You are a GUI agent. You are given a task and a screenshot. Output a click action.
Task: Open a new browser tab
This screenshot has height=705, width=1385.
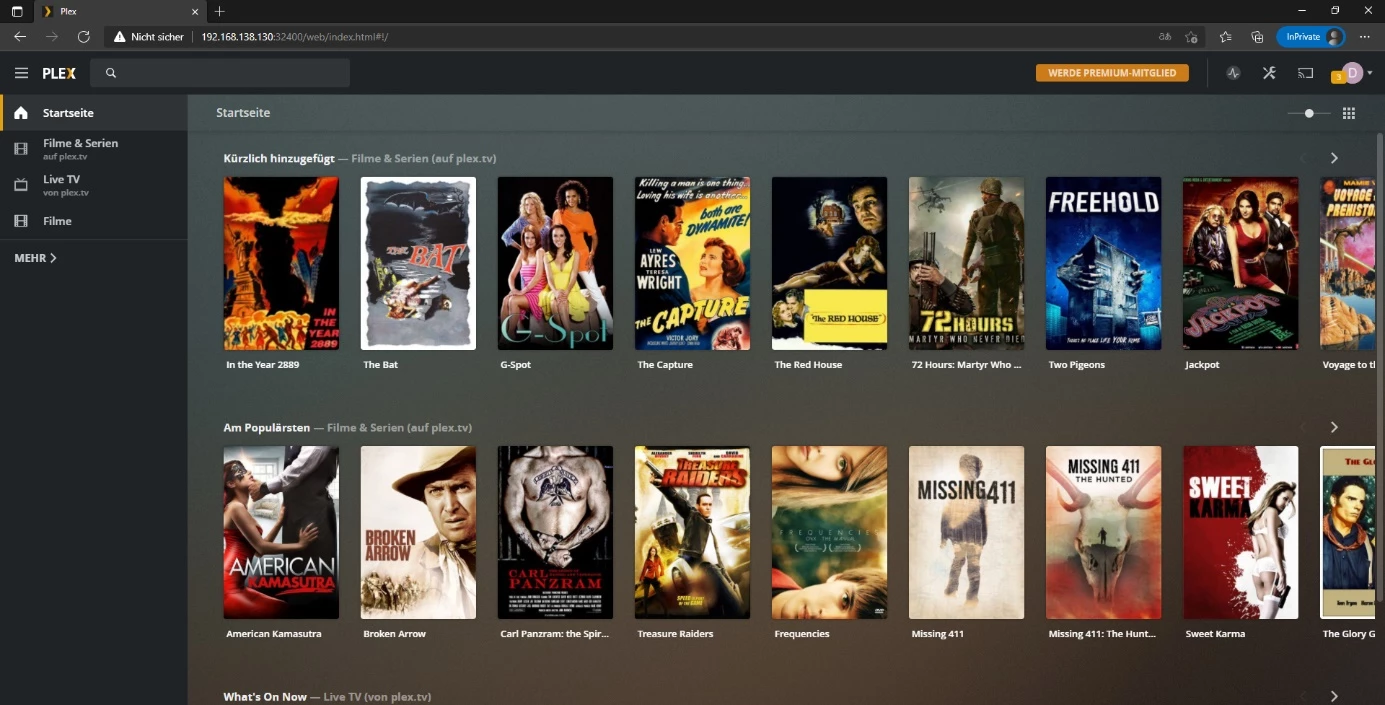pos(218,11)
